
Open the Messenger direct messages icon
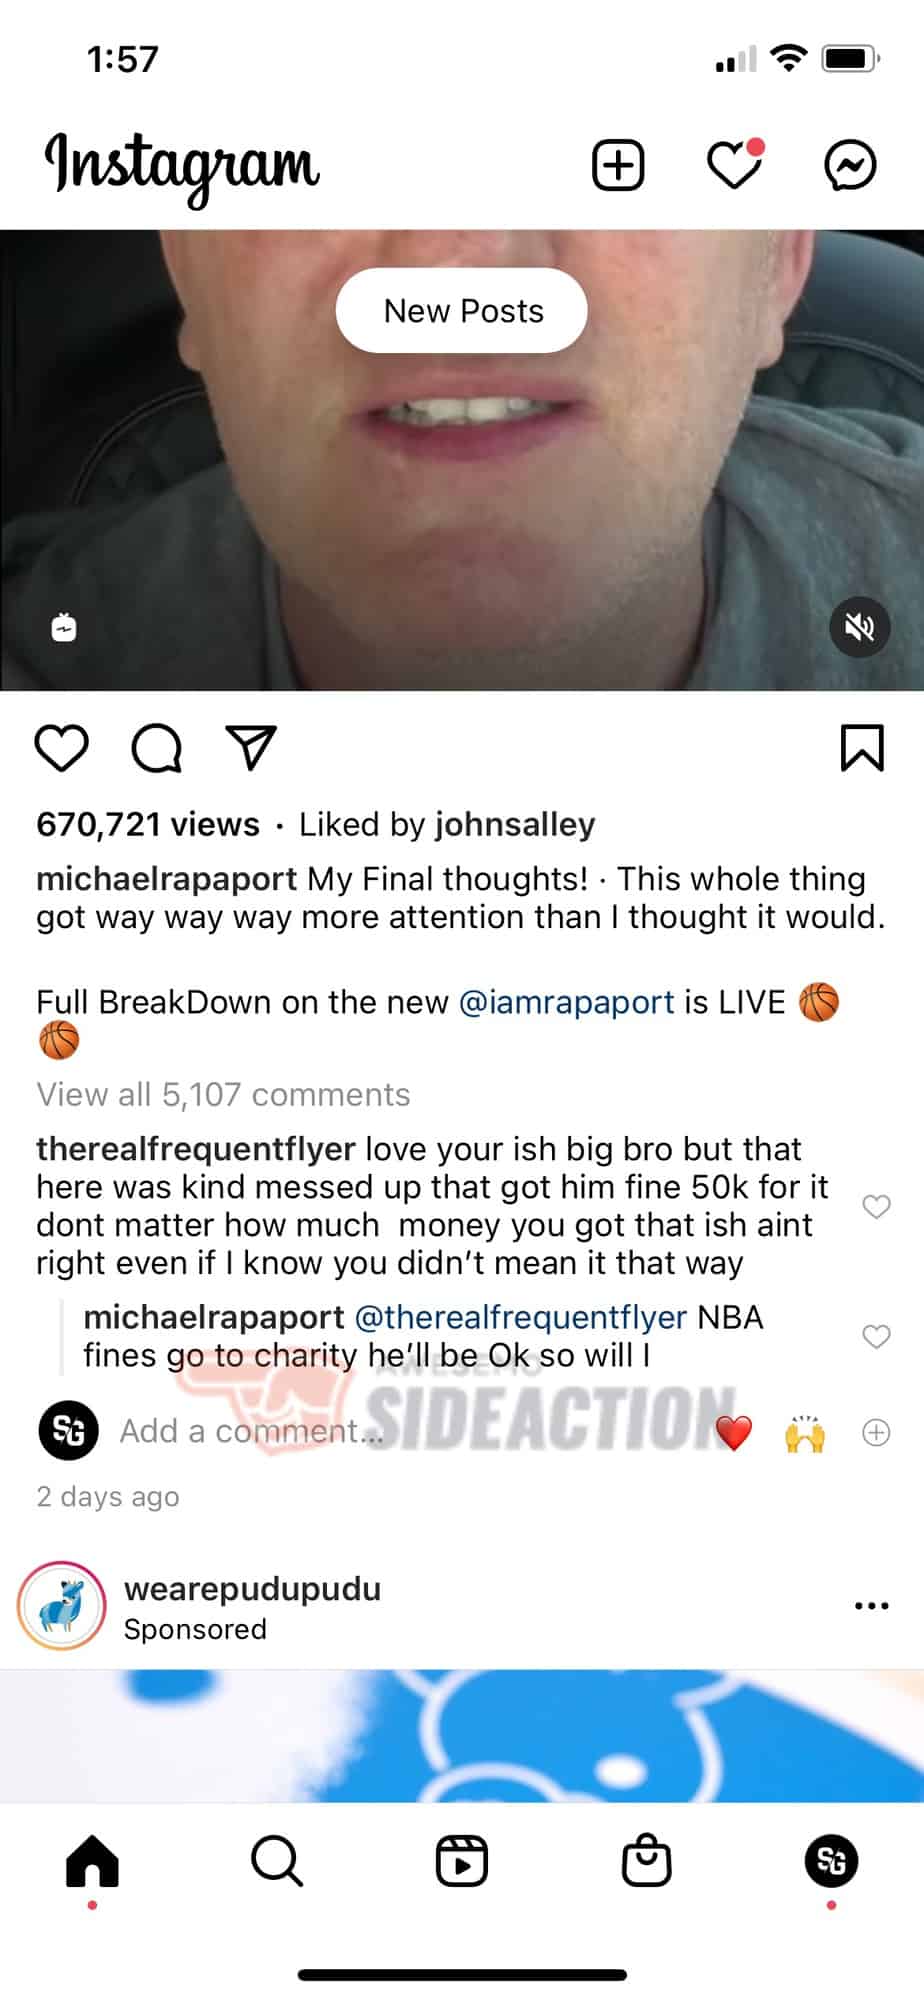pyautogui.click(x=850, y=165)
